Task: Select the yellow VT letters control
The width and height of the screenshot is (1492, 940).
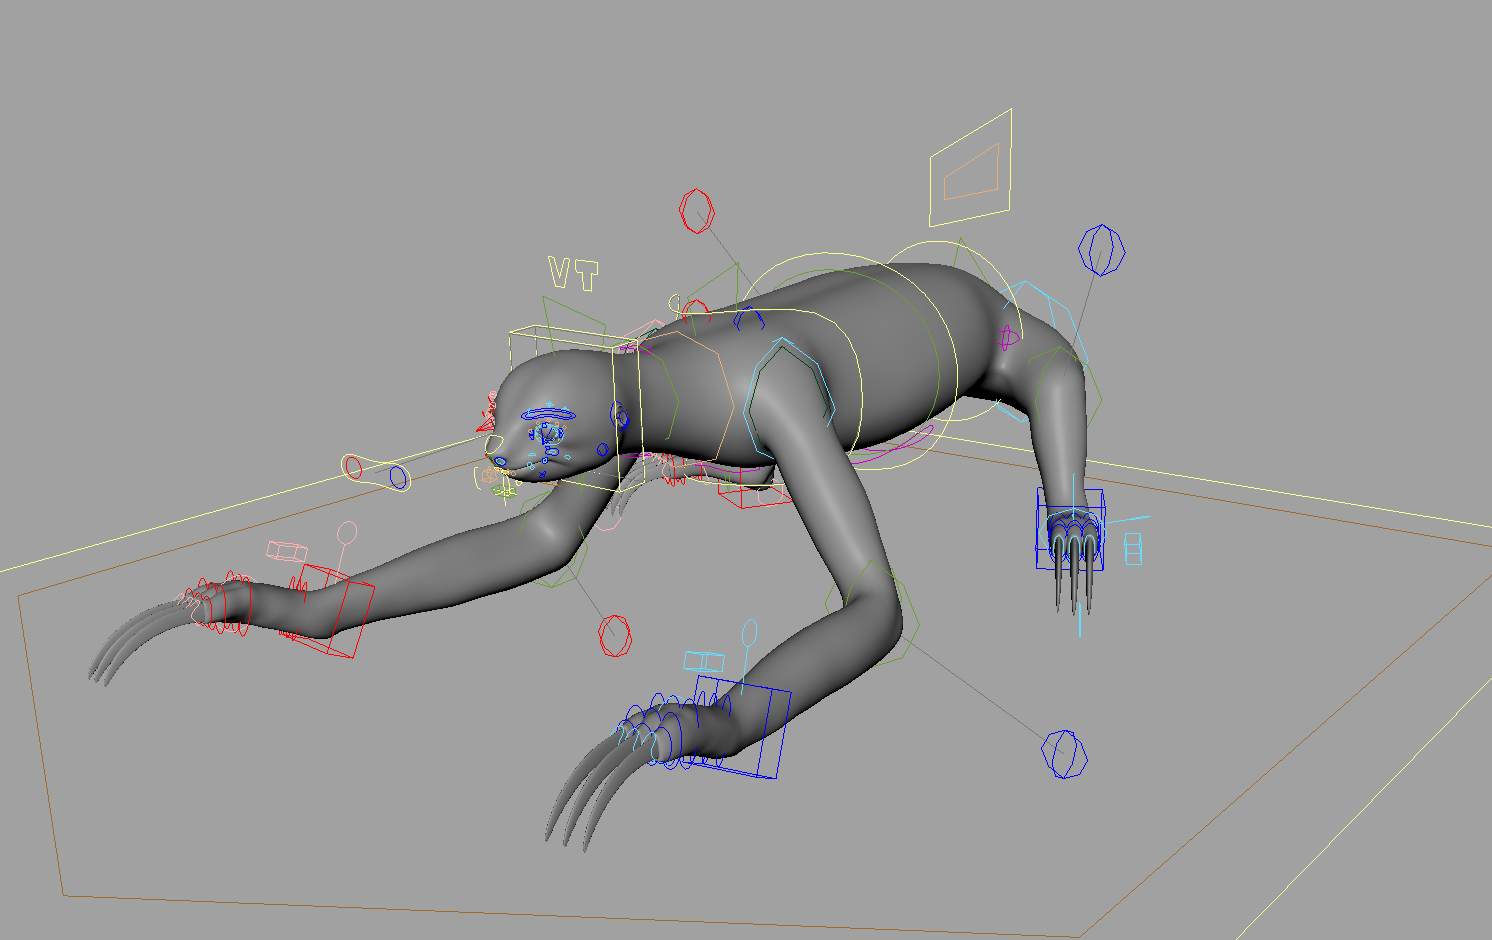Action: tap(573, 274)
